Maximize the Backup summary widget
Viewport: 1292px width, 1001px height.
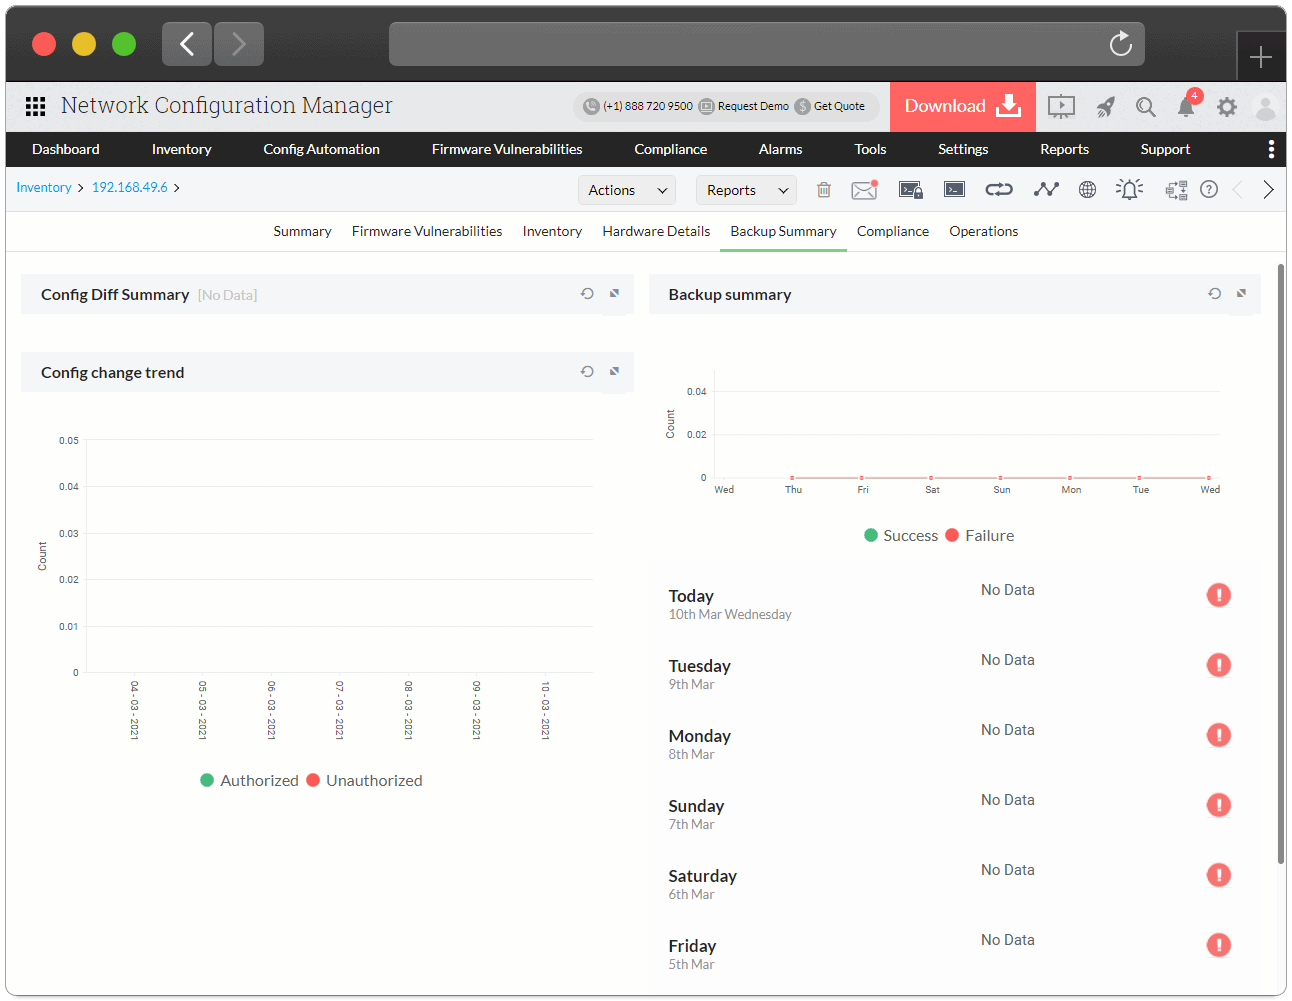pyautogui.click(x=1242, y=294)
